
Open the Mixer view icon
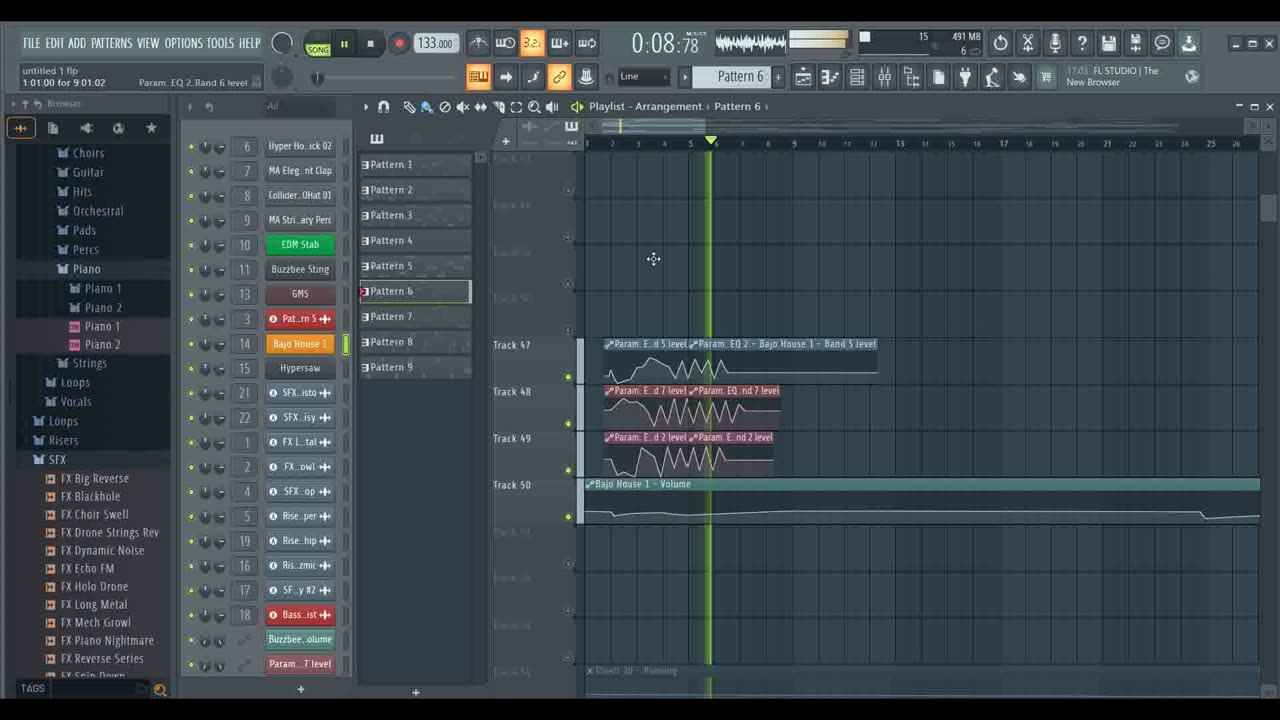[884, 77]
